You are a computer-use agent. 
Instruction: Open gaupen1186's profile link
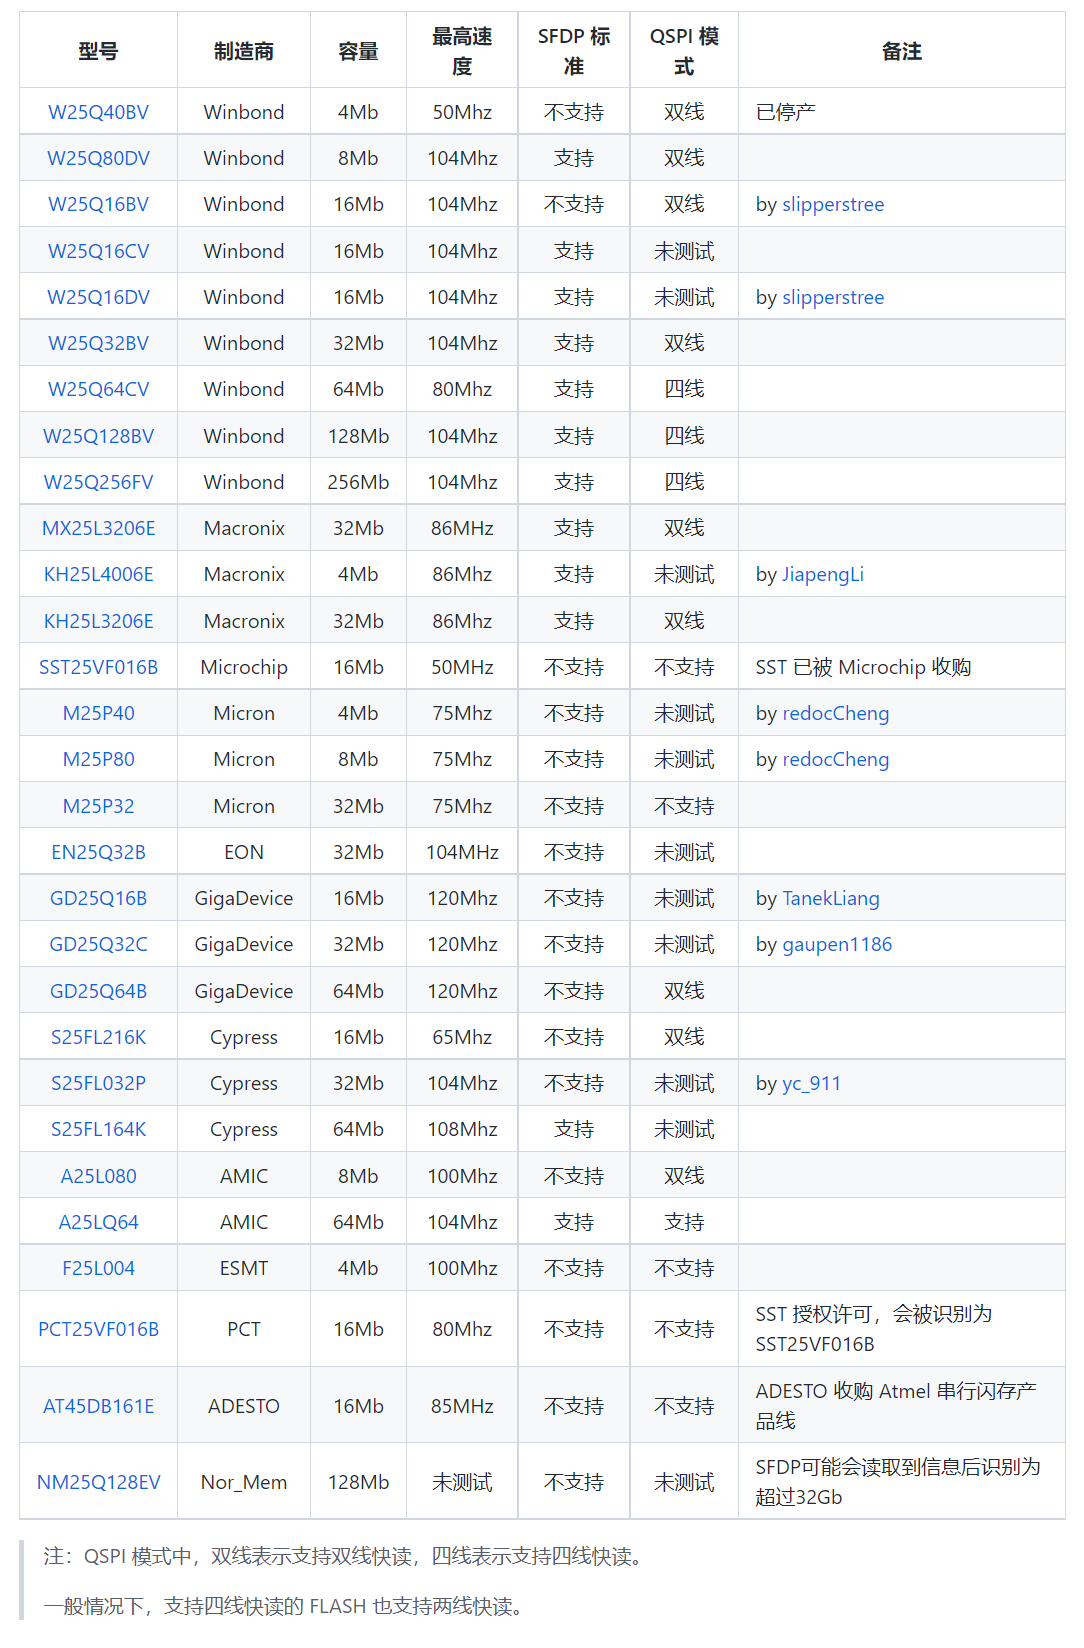tap(836, 944)
